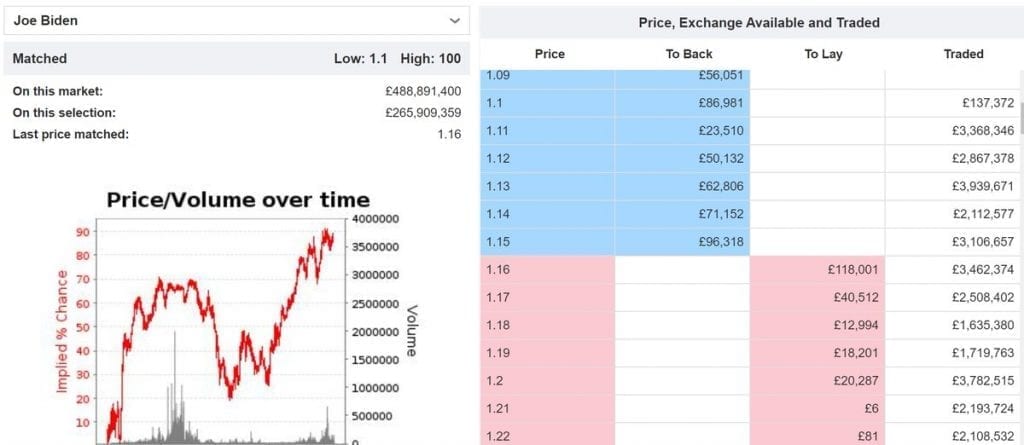Select the 1.13 price row cell
This screenshot has height=445, width=1024.
(547, 186)
